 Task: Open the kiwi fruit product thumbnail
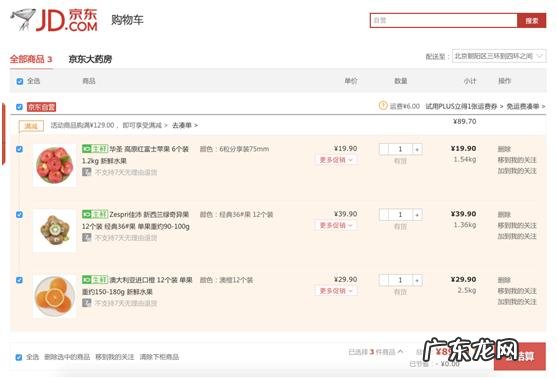click(54, 231)
